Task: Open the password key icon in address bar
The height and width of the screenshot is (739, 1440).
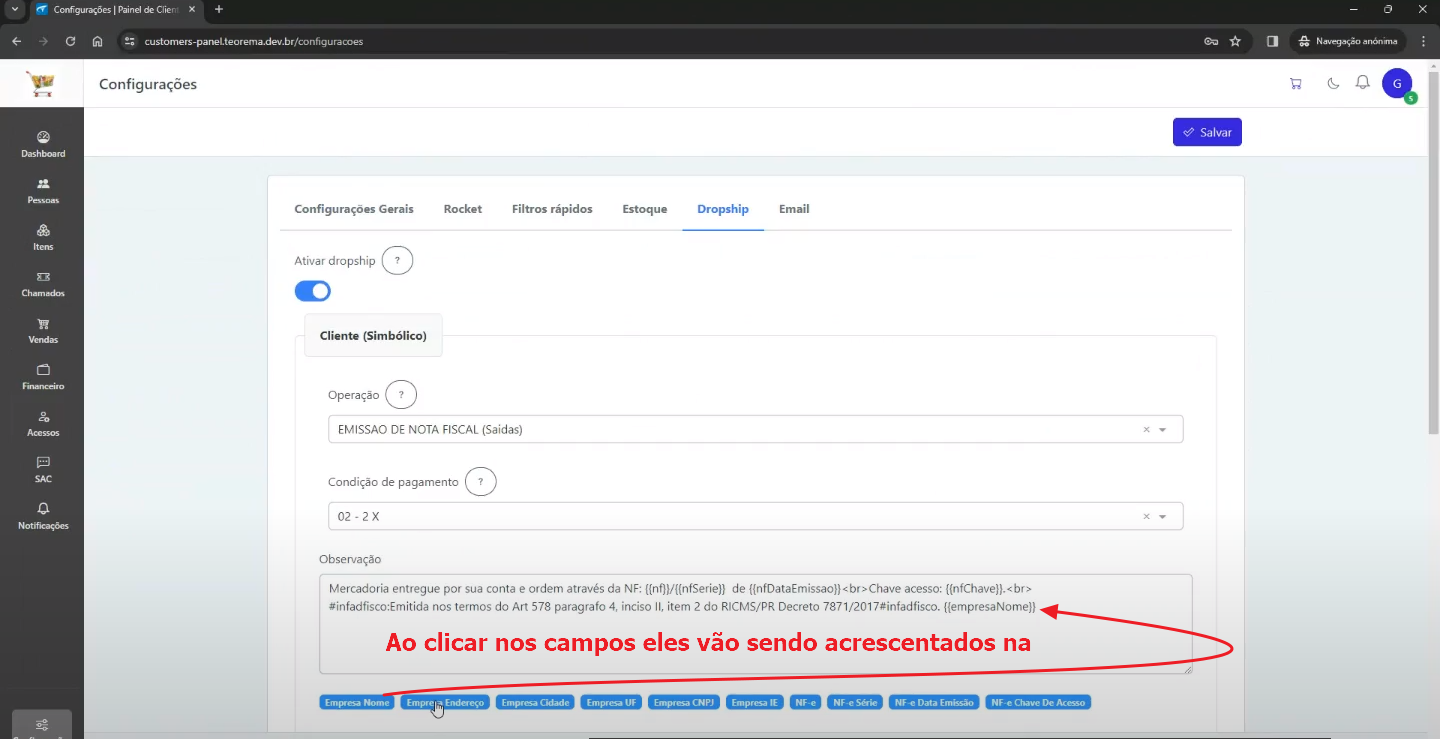Action: pos(1210,41)
